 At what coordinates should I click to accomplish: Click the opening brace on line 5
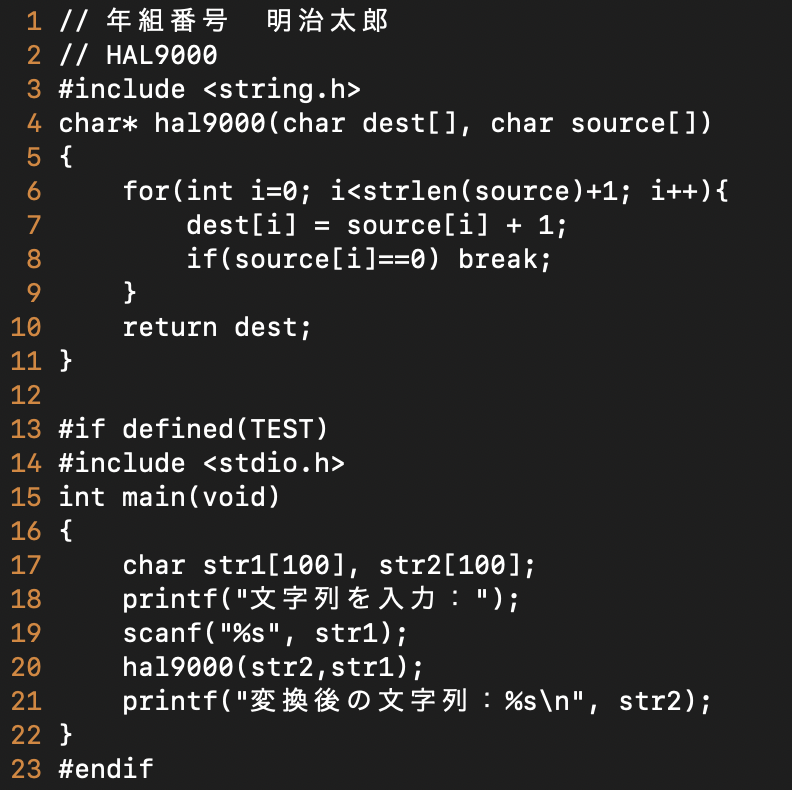tap(66, 157)
